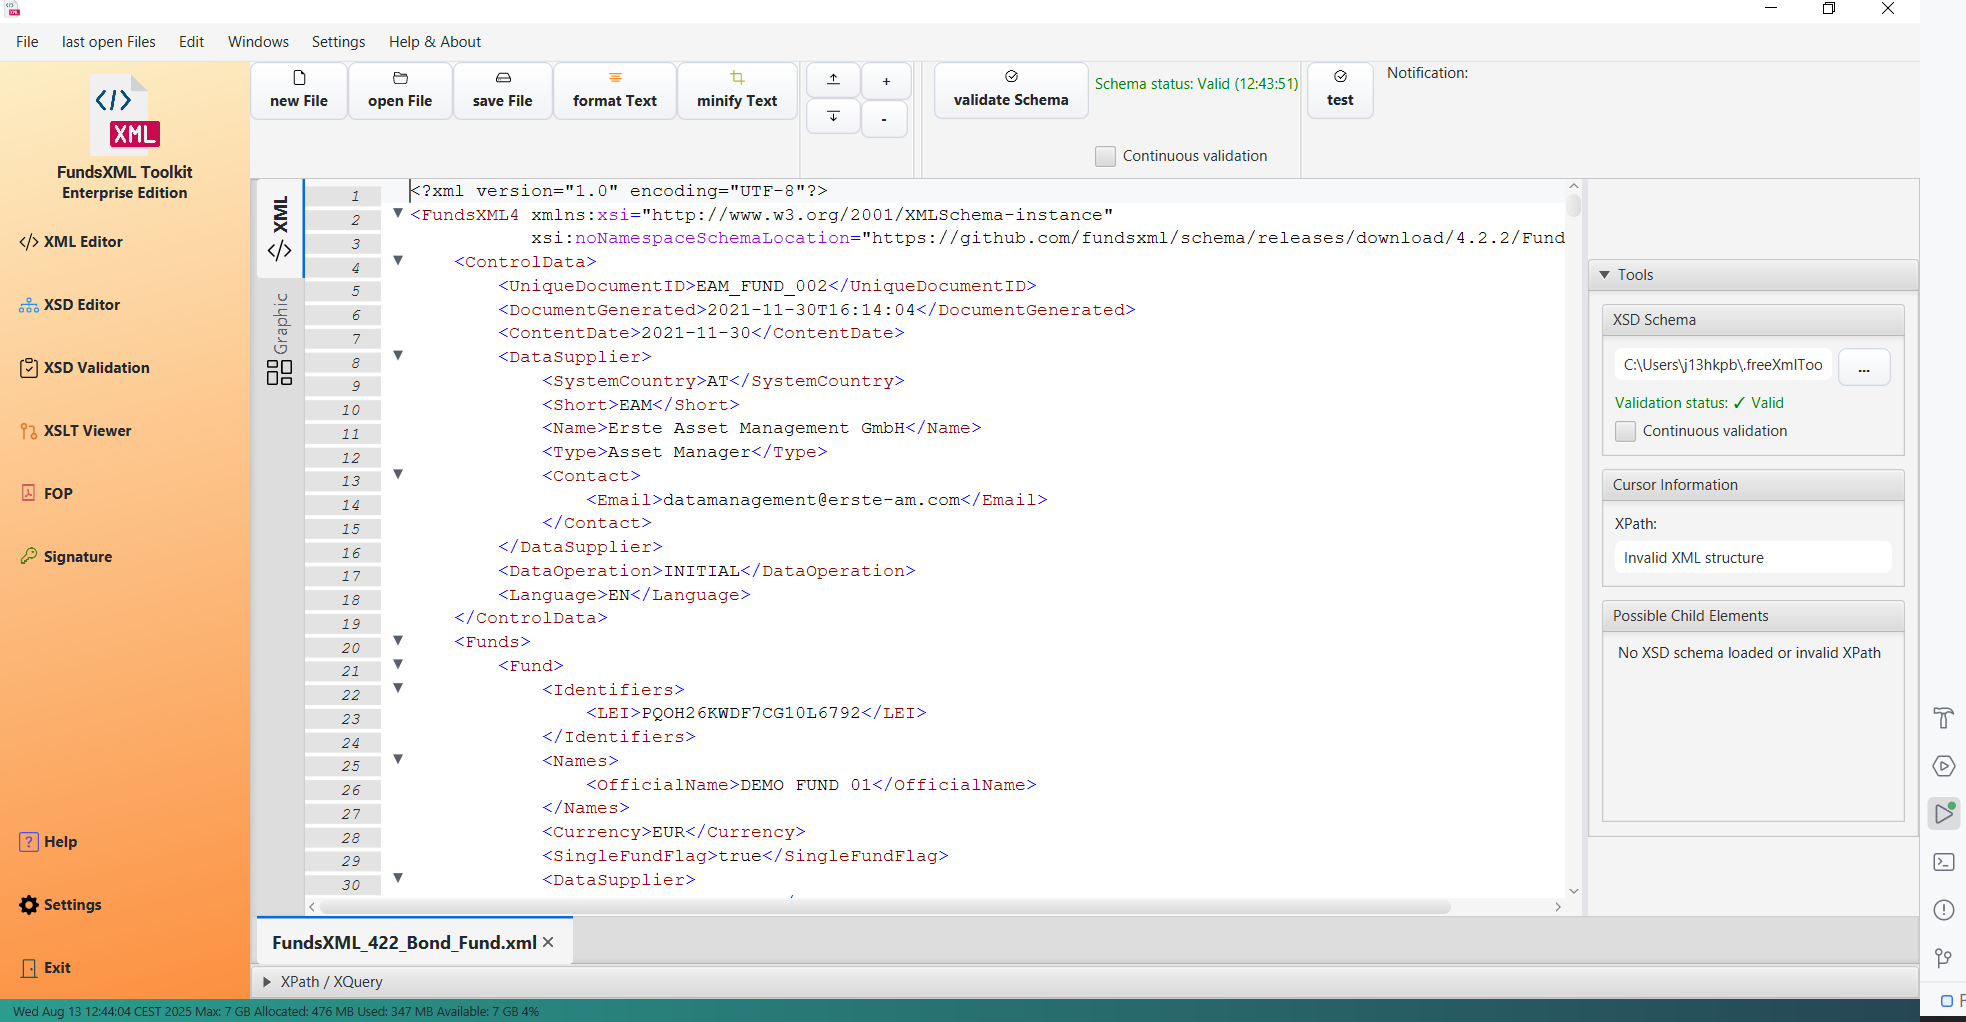Open the XSLT Viewer
This screenshot has width=1966, height=1022.
75,431
